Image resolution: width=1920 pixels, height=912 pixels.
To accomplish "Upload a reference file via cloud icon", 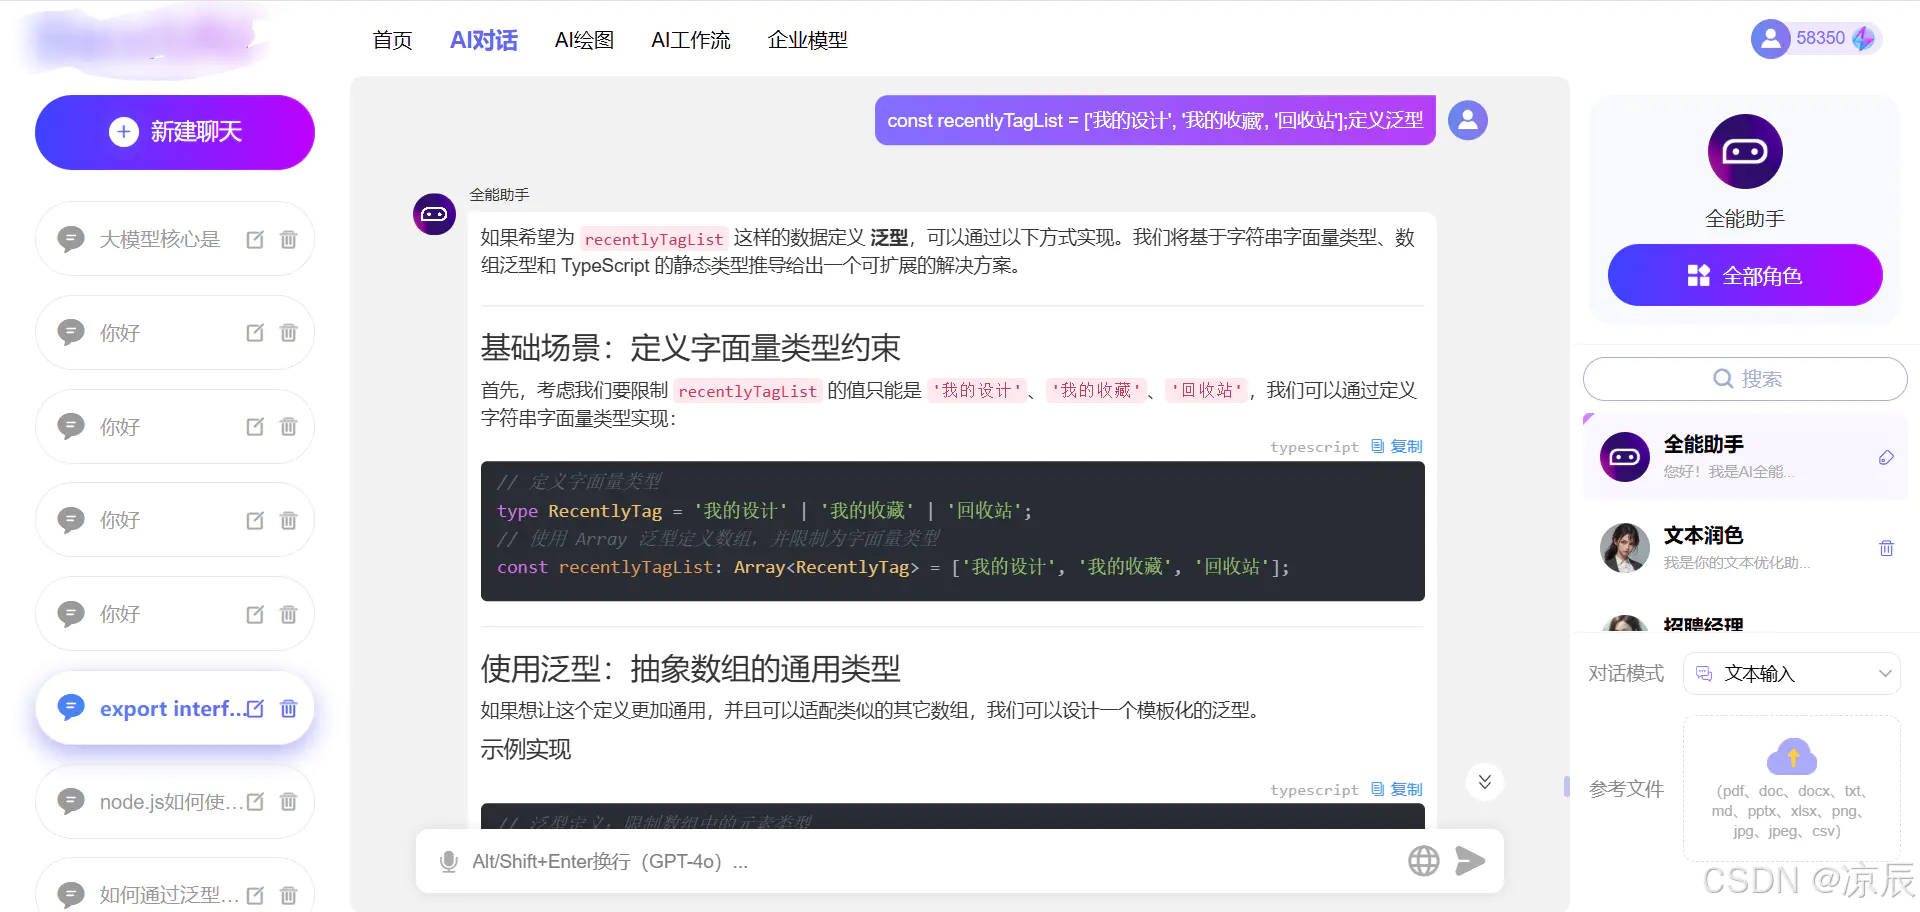I will (x=1792, y=757).
